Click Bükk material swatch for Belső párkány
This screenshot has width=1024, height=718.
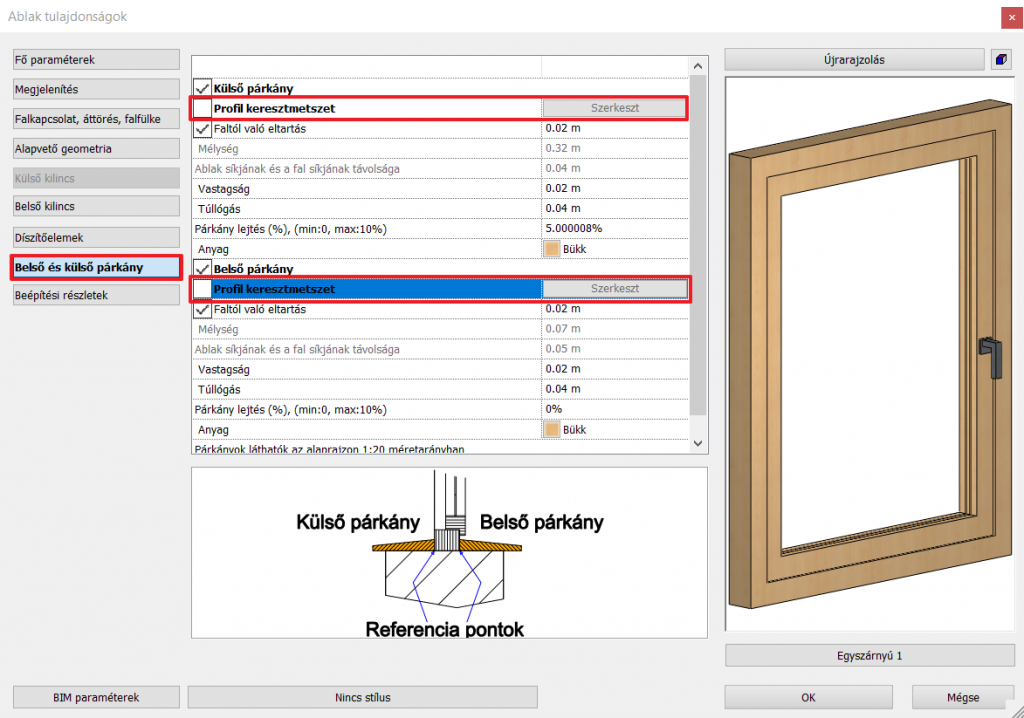tap(552, 430)
